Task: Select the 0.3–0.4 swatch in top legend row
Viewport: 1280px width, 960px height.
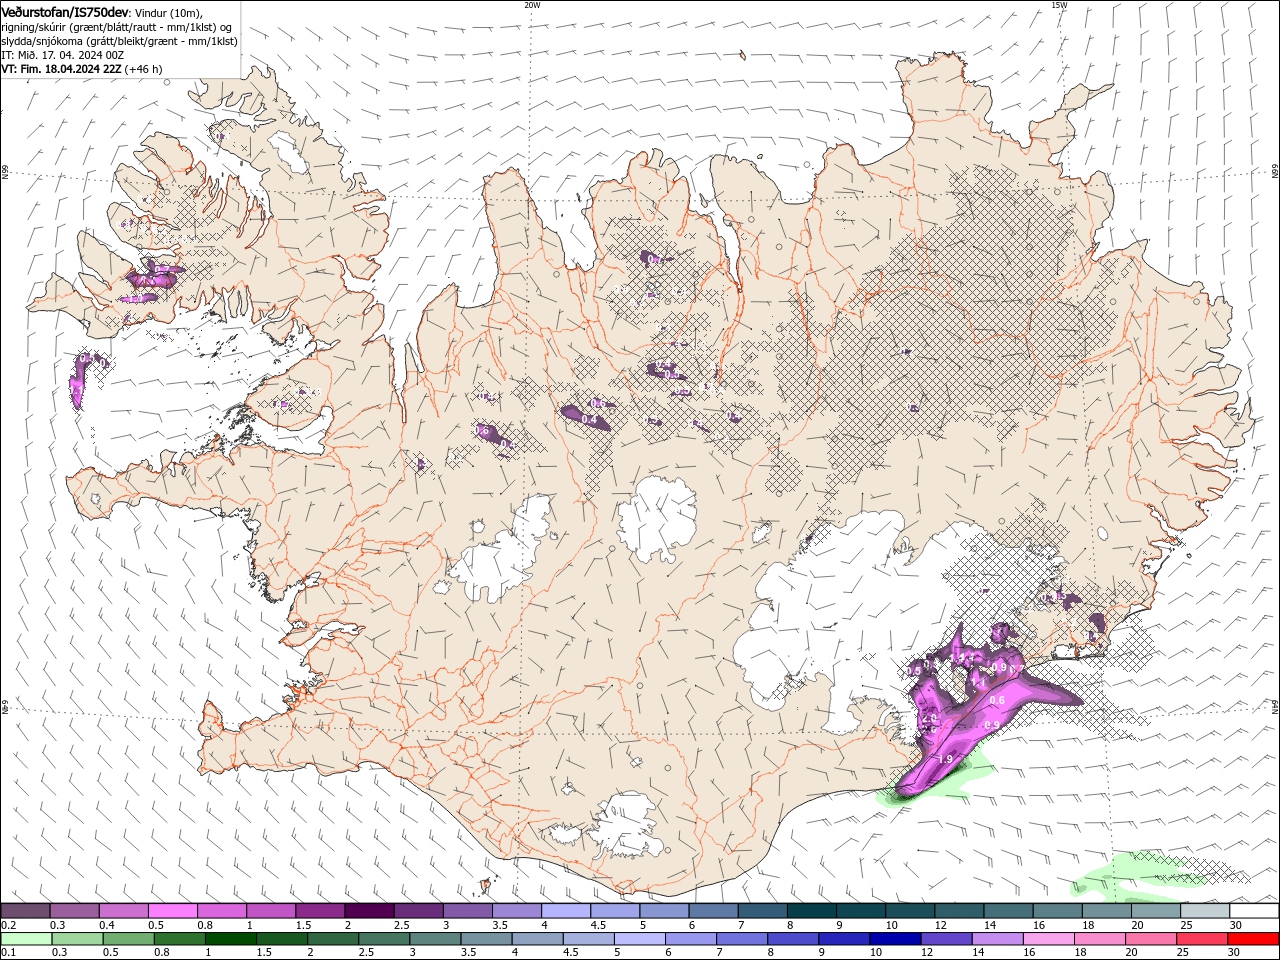Action: click(74, 911)
